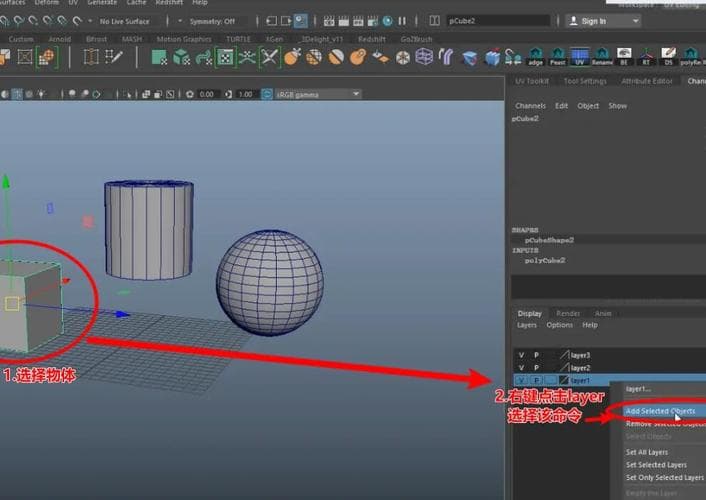
Task: Click the 'Rename' custom script shelf icon
Action: pyautogui.click(x=602, y=57)
